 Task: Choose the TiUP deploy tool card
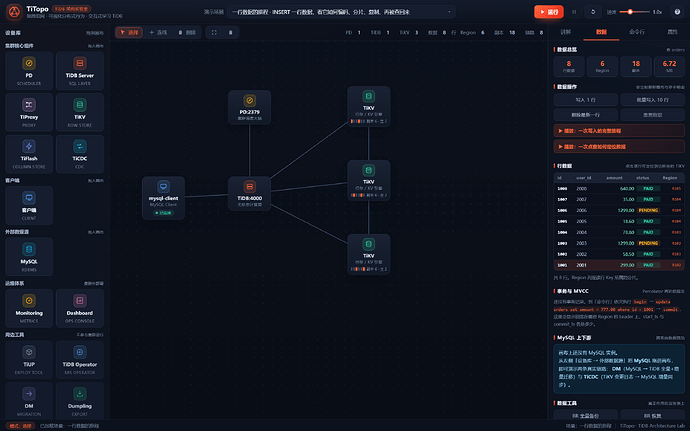click(x=29, y=359)
